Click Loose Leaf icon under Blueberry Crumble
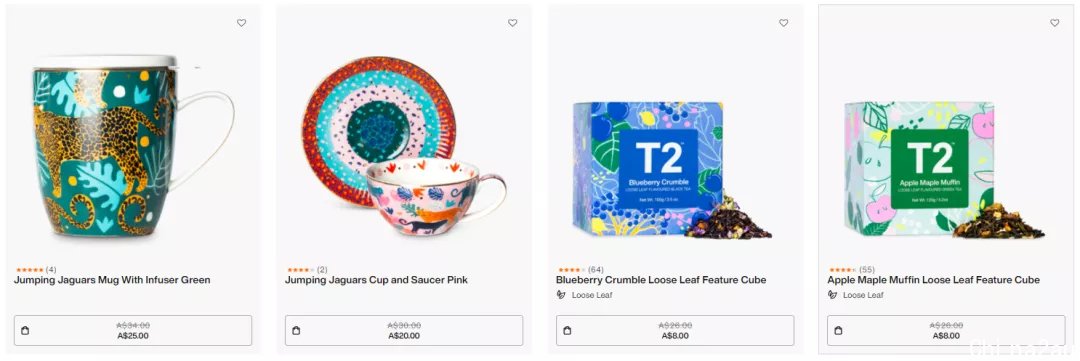This screenshot has width=1080, height=361. pyautogui.click(x=561, y=295)
